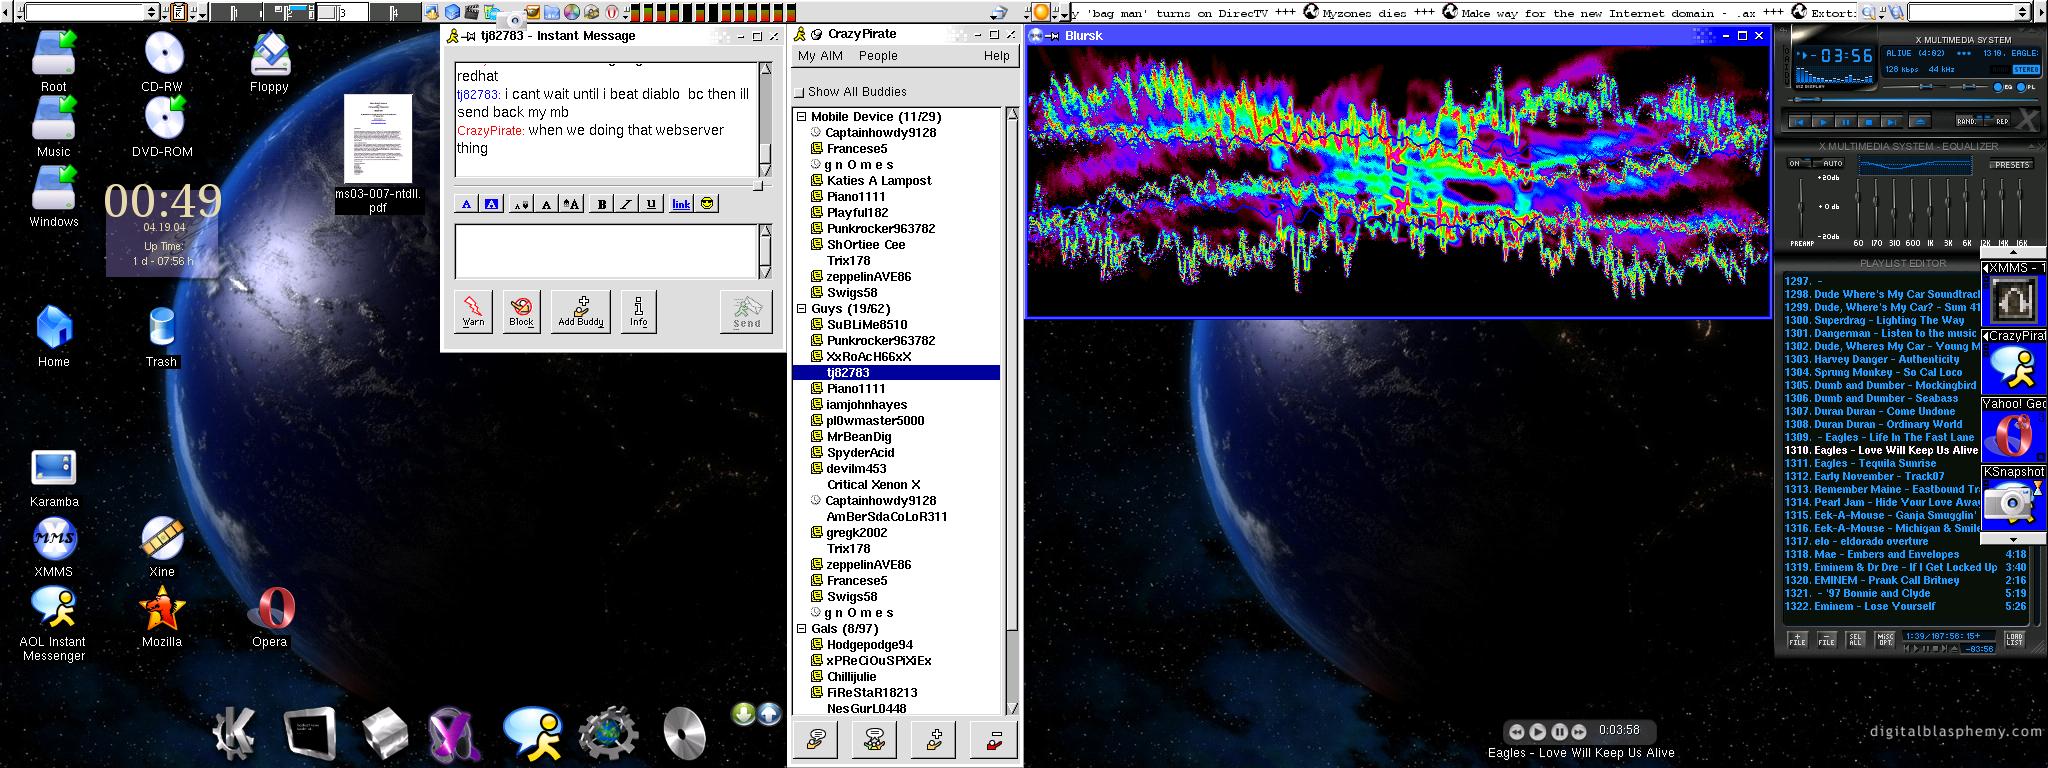Collapse the Gals buddy group

pyautogui.click(x=801, y=629)
